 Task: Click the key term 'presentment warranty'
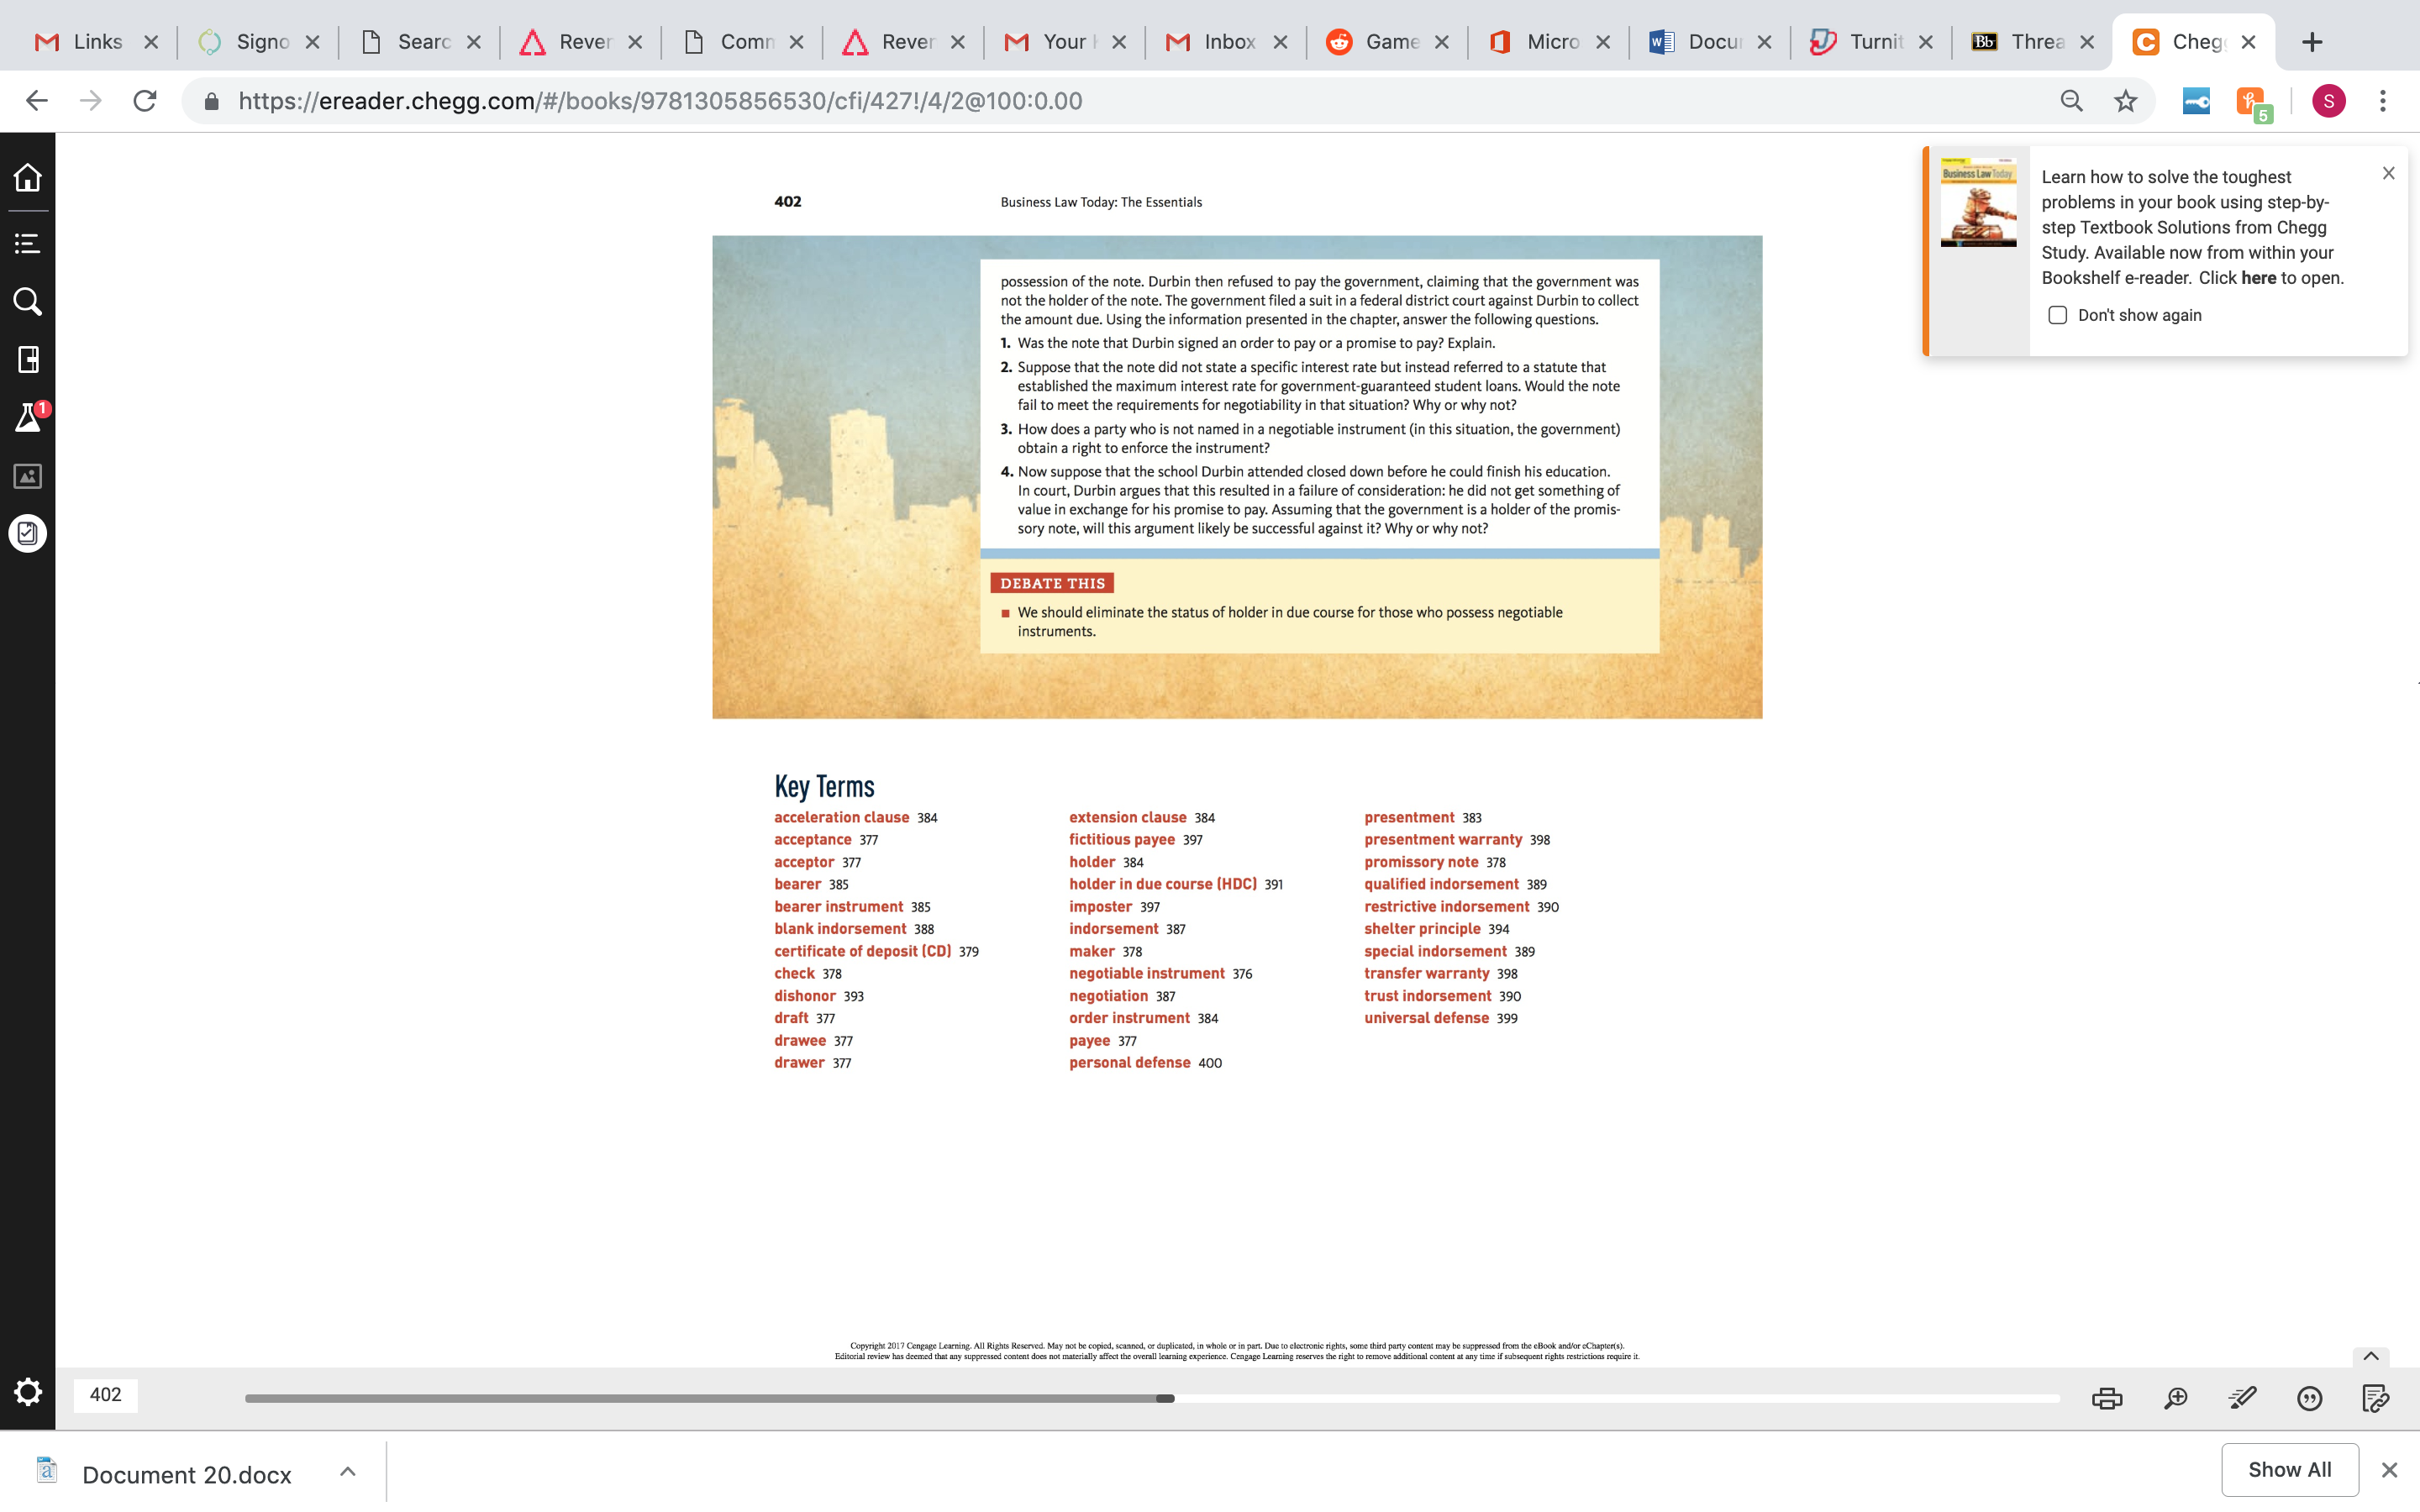(x=1443, y=840)
